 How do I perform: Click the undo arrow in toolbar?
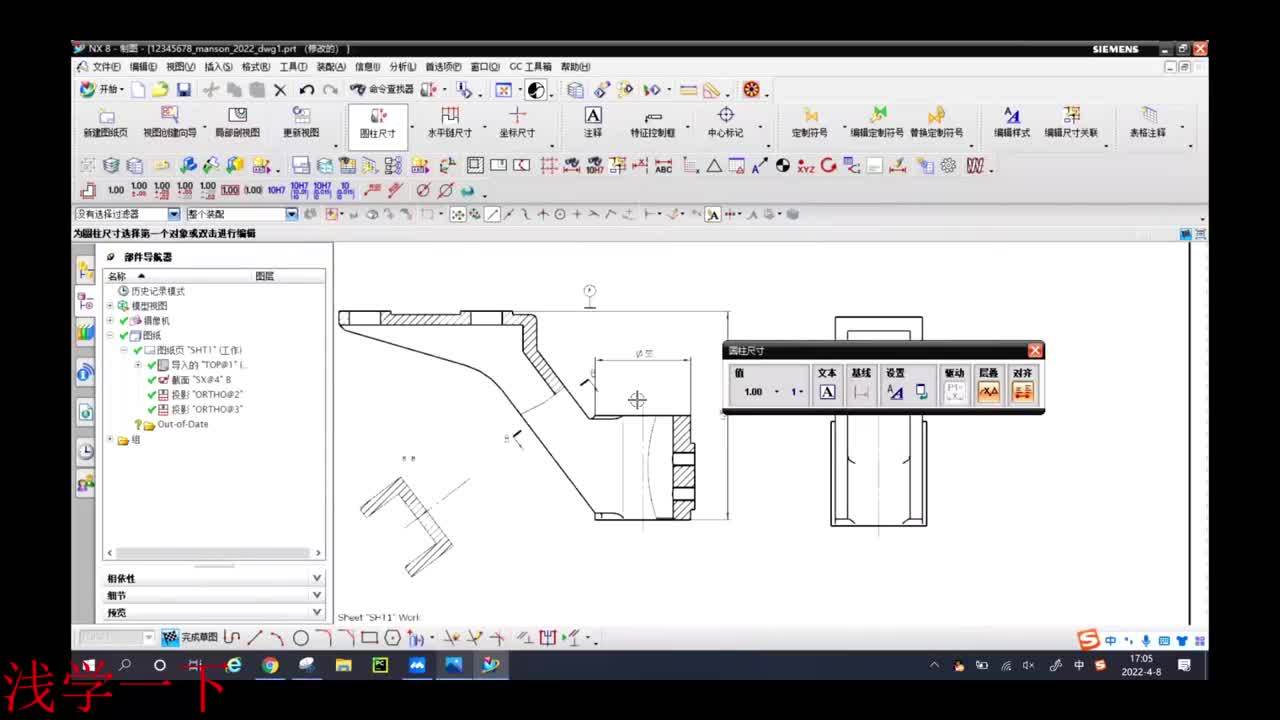click(x=307, y=90)
